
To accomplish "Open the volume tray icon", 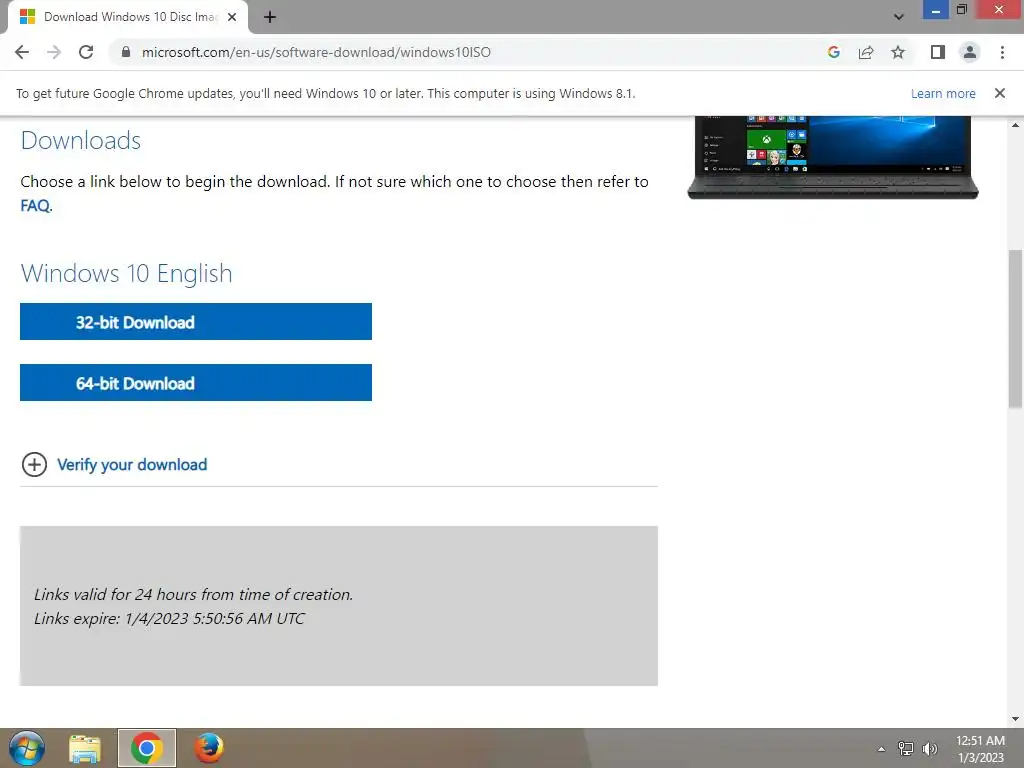I will pos(929,749).
